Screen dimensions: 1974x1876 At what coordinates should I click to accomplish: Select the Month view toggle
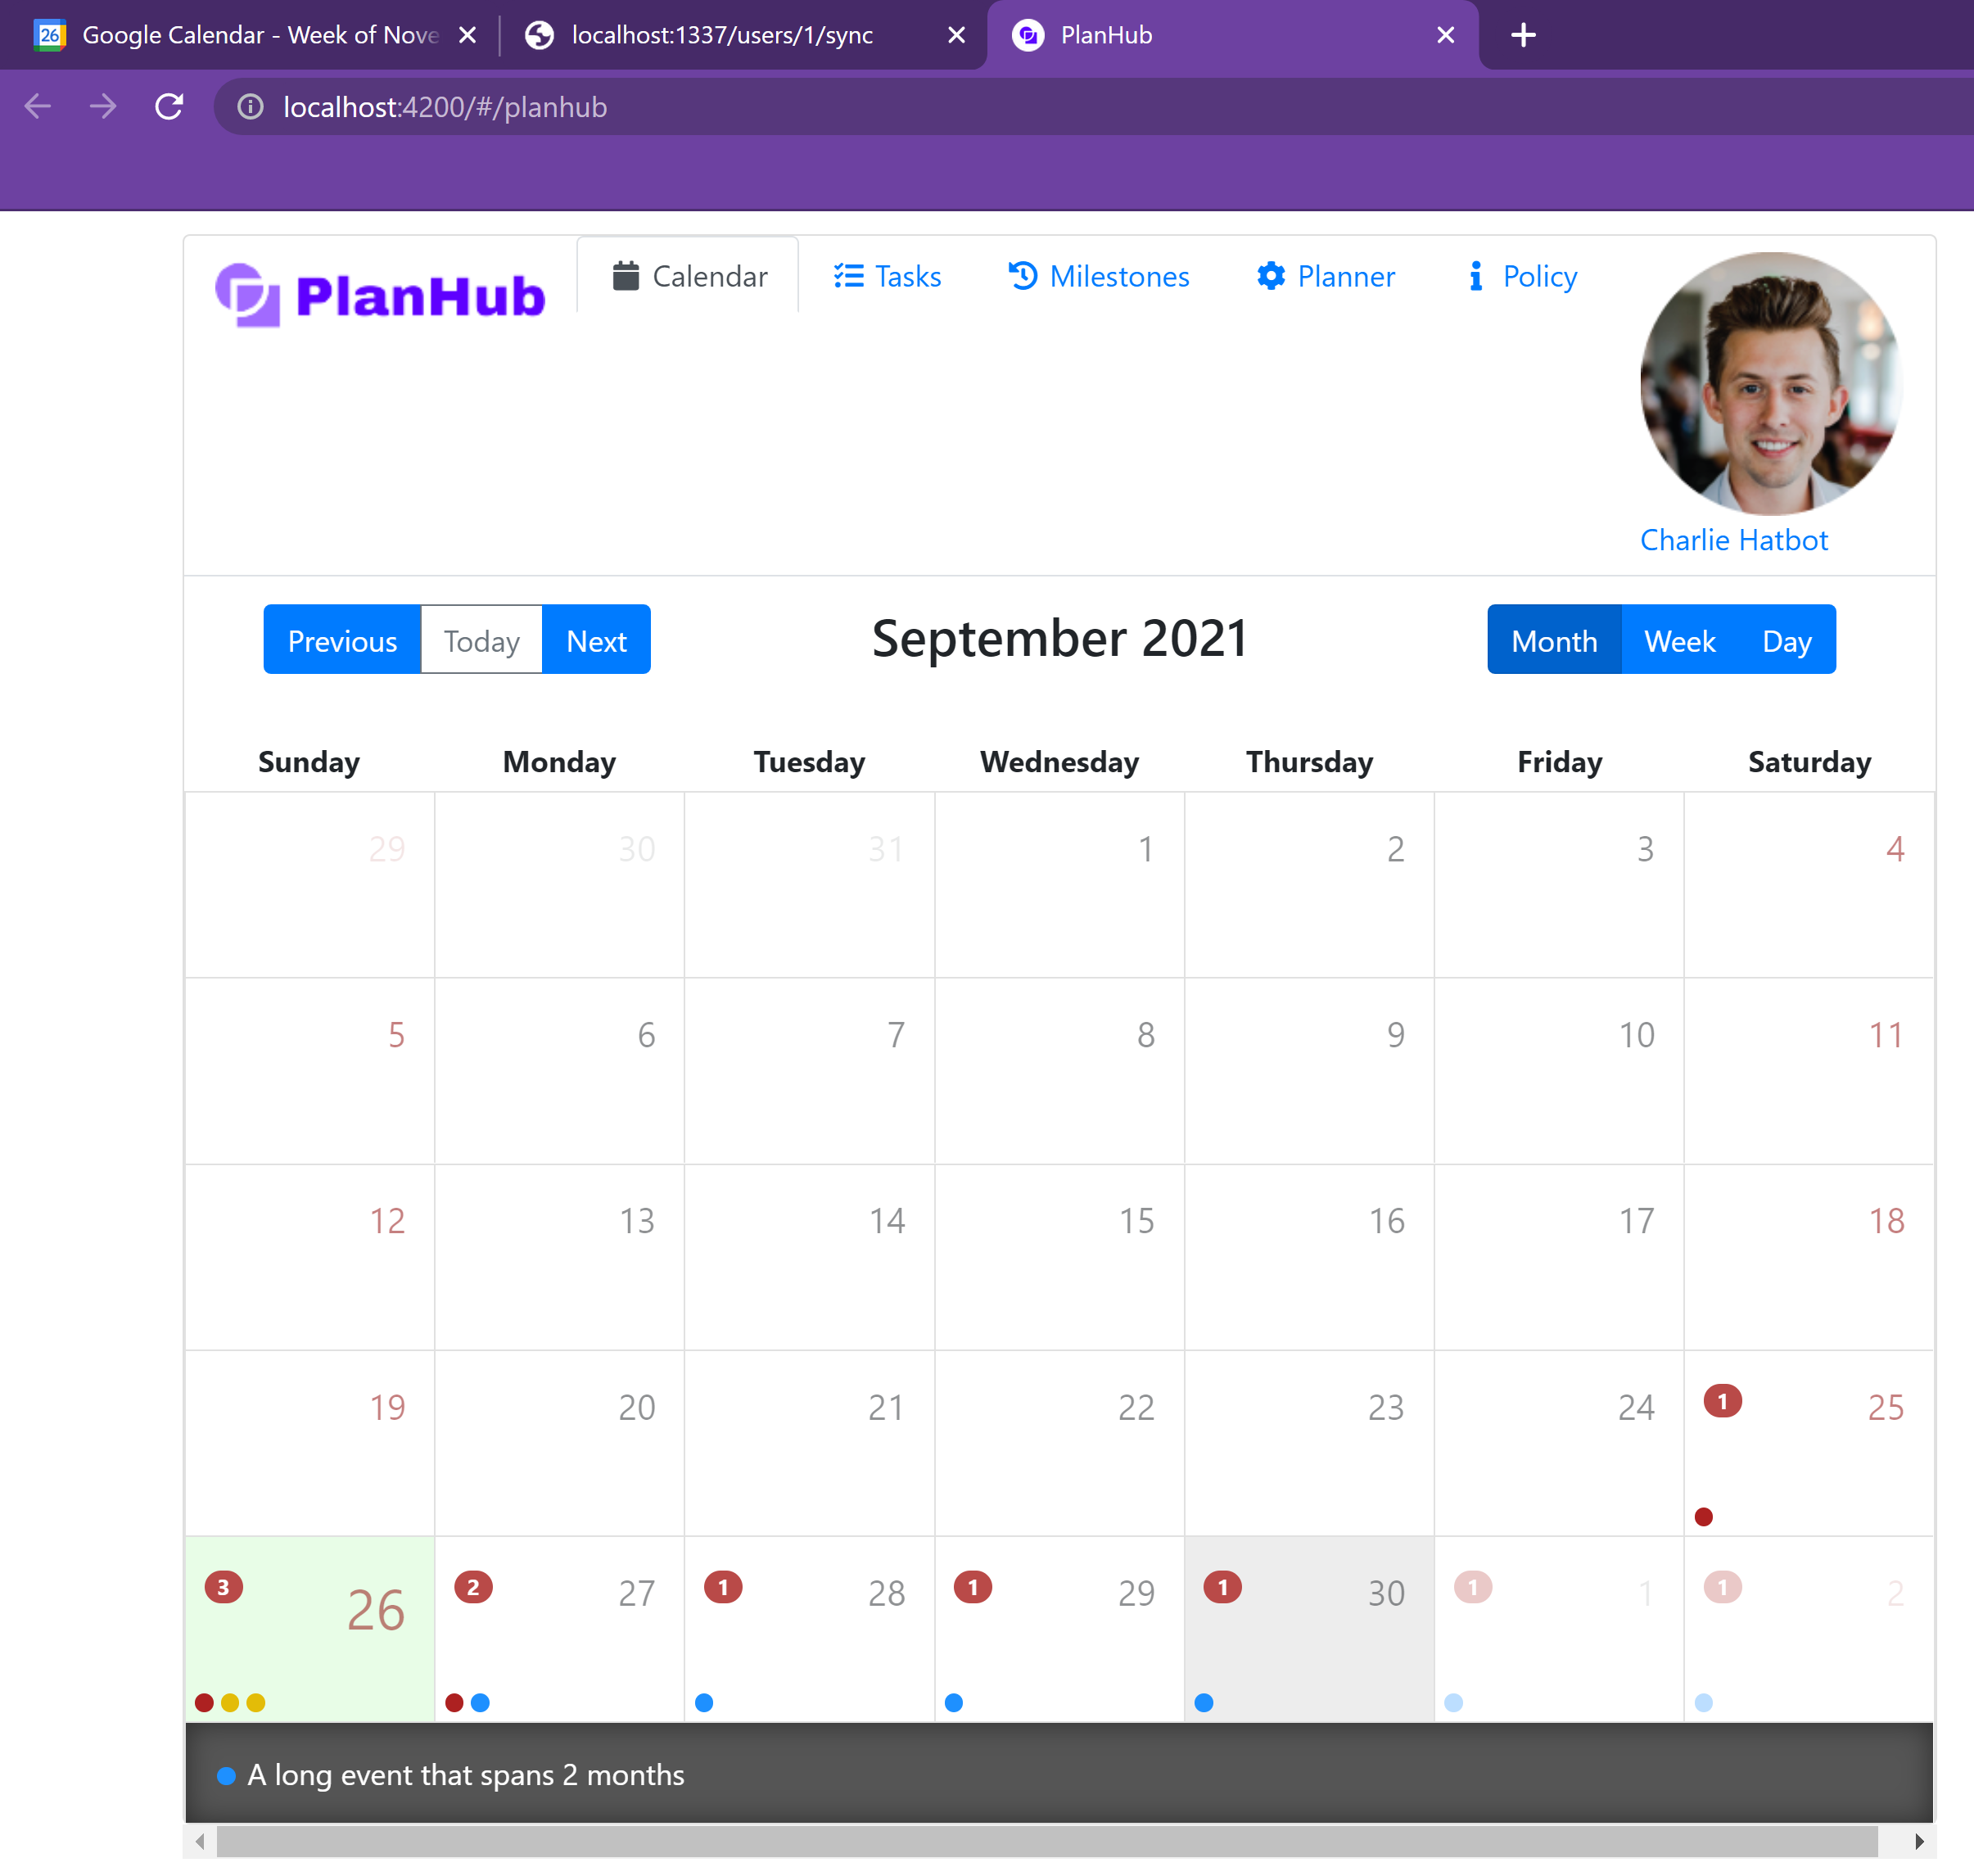[1553, 640]
